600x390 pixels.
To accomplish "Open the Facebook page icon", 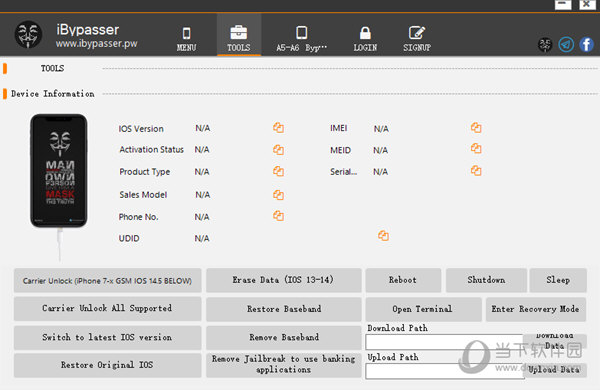I will click(x=587, y=44).
